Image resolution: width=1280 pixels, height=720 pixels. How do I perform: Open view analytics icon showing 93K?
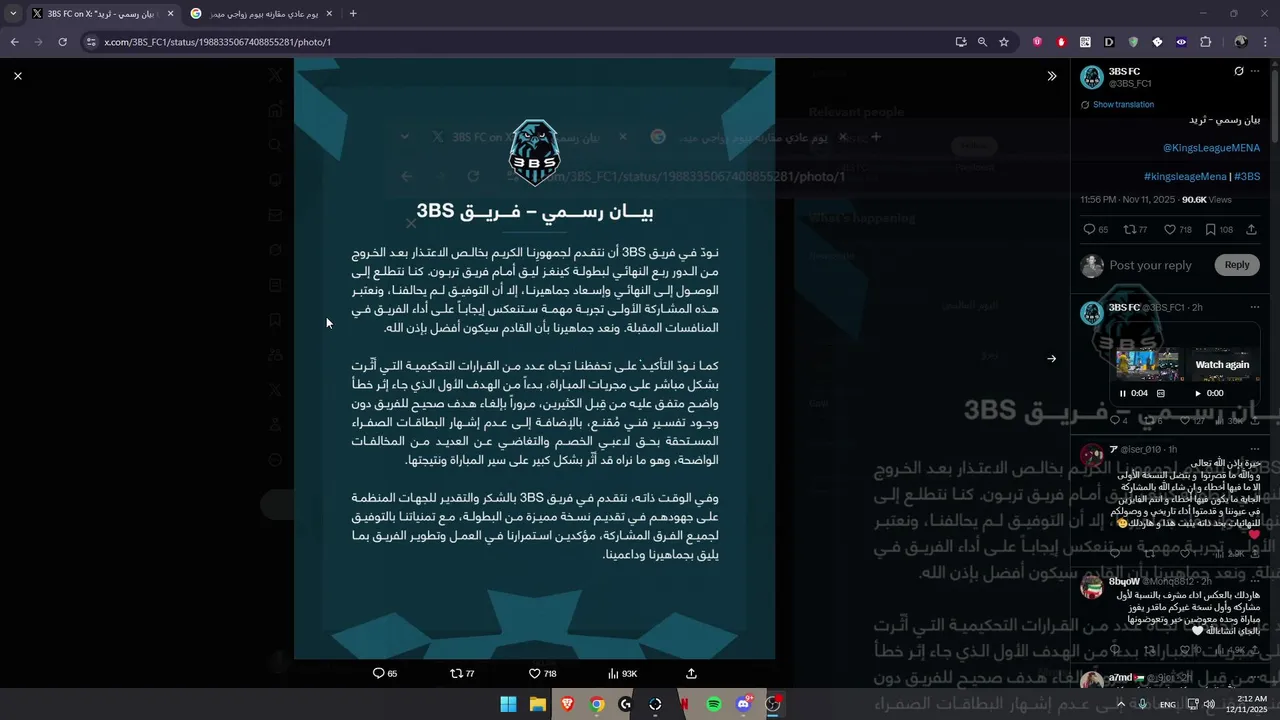point(613,674)
